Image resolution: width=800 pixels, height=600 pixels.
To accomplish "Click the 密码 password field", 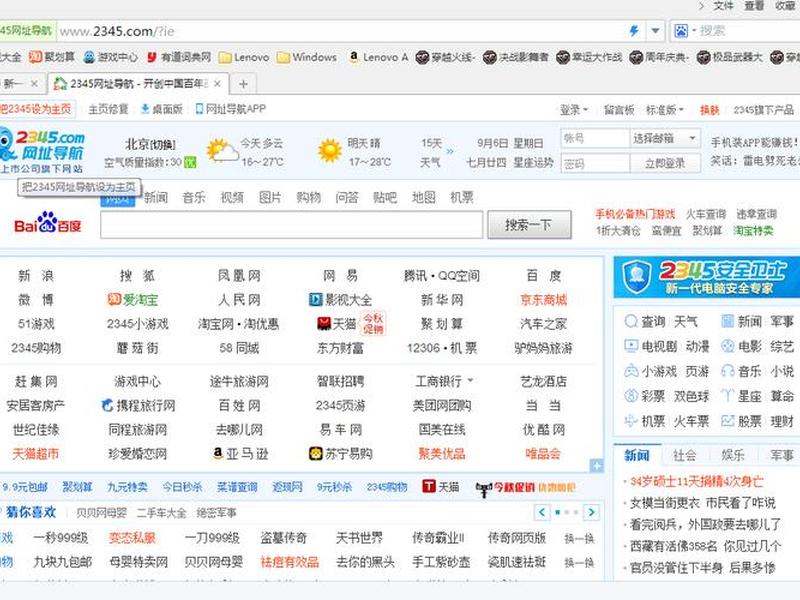I will [595, 164].
